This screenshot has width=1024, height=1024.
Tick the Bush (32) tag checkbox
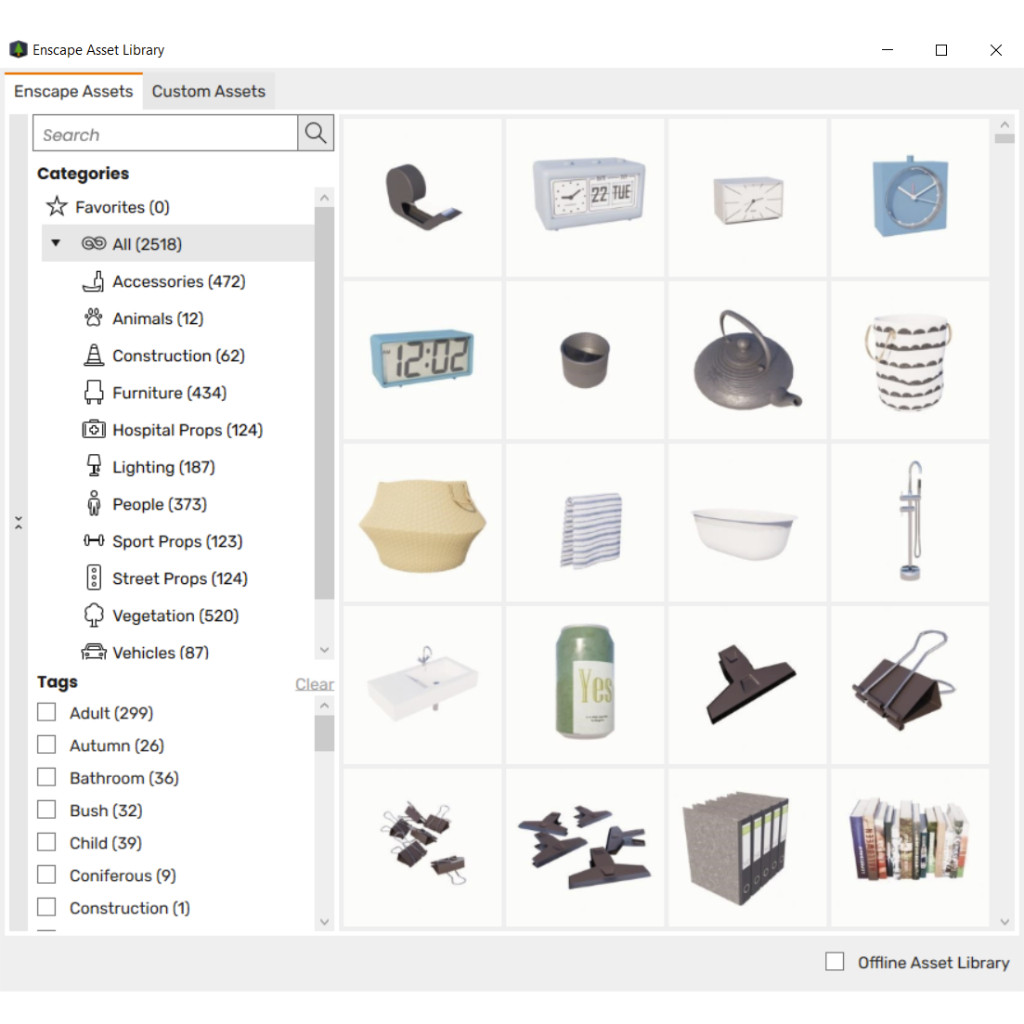pyautogui.click(x=46, y=810)
